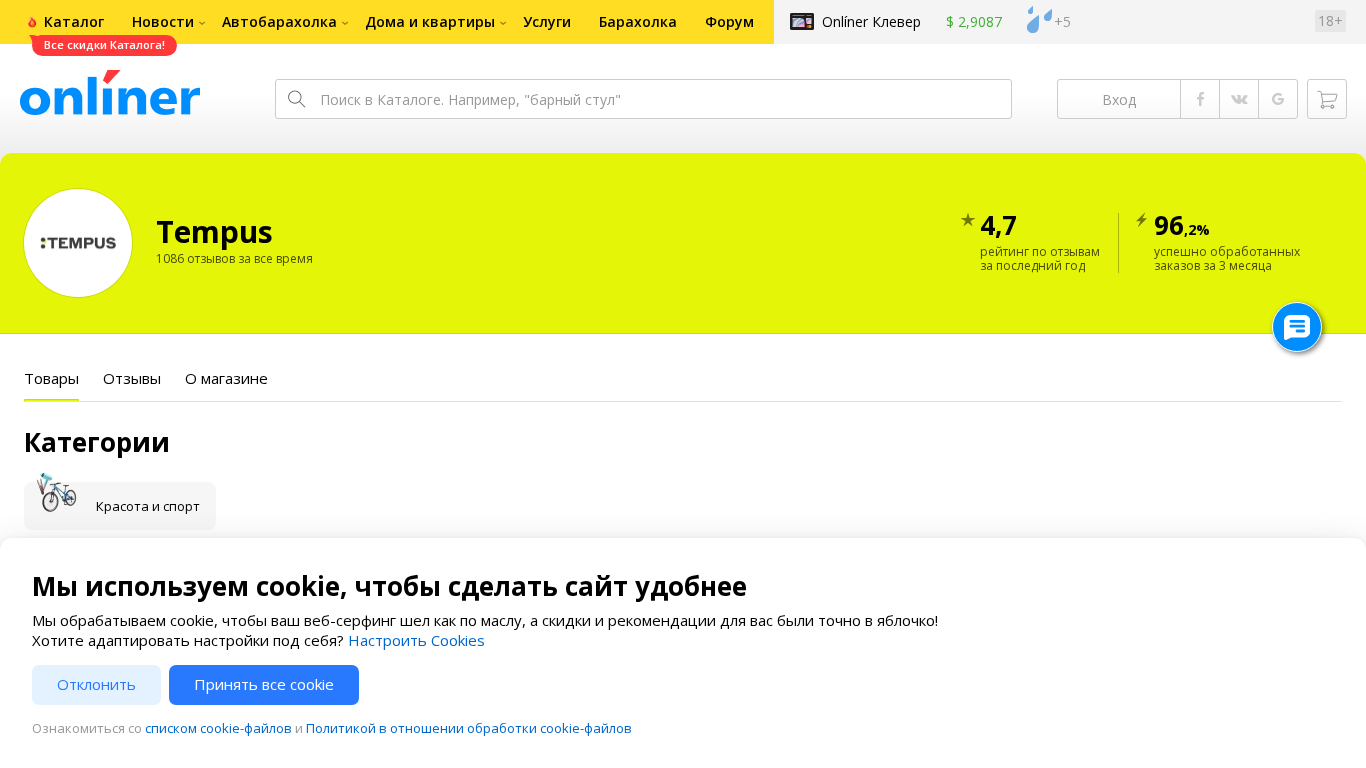
Task: Click the 96,2% processed orders value
Action: (1182, 226)
